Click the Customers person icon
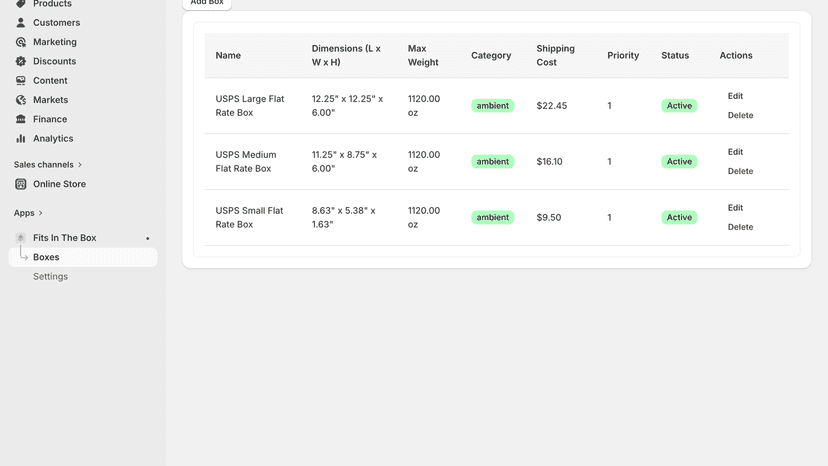The image size is (828, 466). [21, 23]
